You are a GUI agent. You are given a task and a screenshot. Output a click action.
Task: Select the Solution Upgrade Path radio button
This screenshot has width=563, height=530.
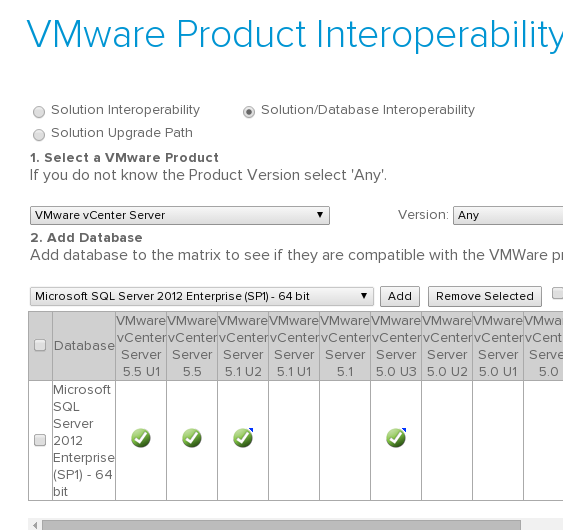click(39, 135)
